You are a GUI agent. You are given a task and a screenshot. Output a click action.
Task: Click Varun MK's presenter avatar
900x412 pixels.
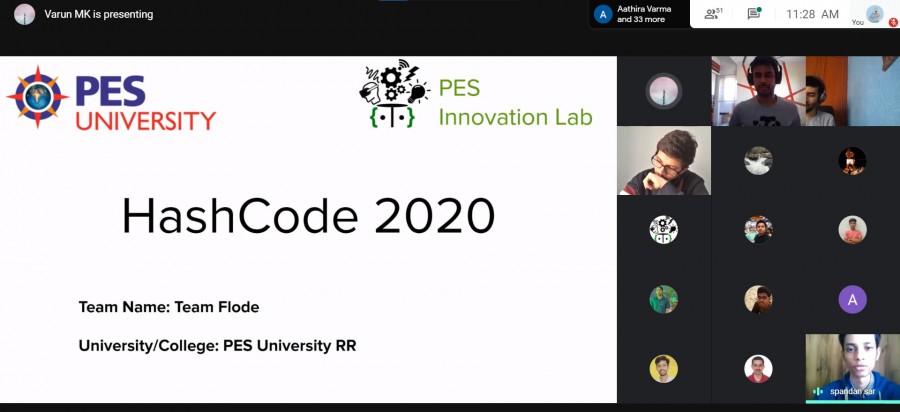coord(24,14)
